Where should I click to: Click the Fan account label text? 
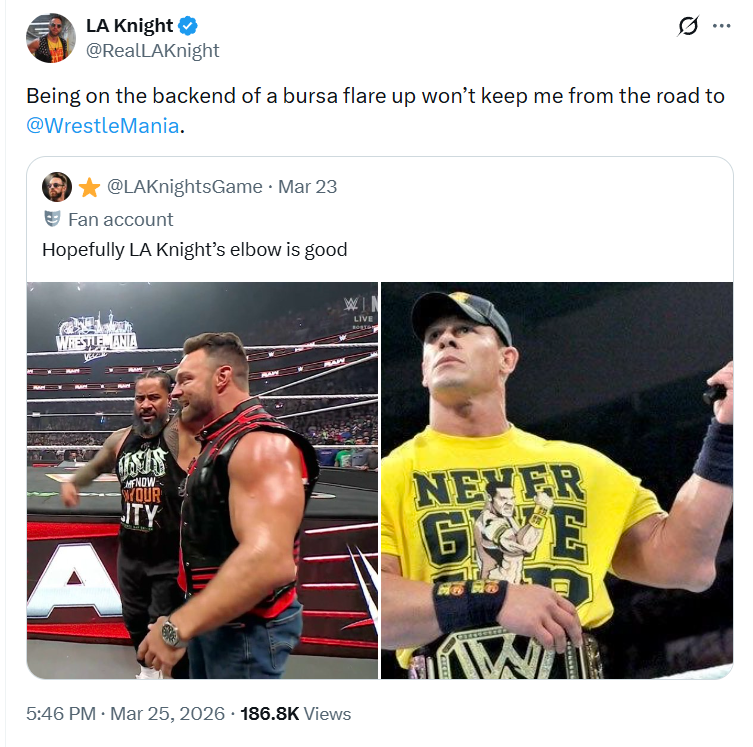pyautogui.click(x=120, y=219)
